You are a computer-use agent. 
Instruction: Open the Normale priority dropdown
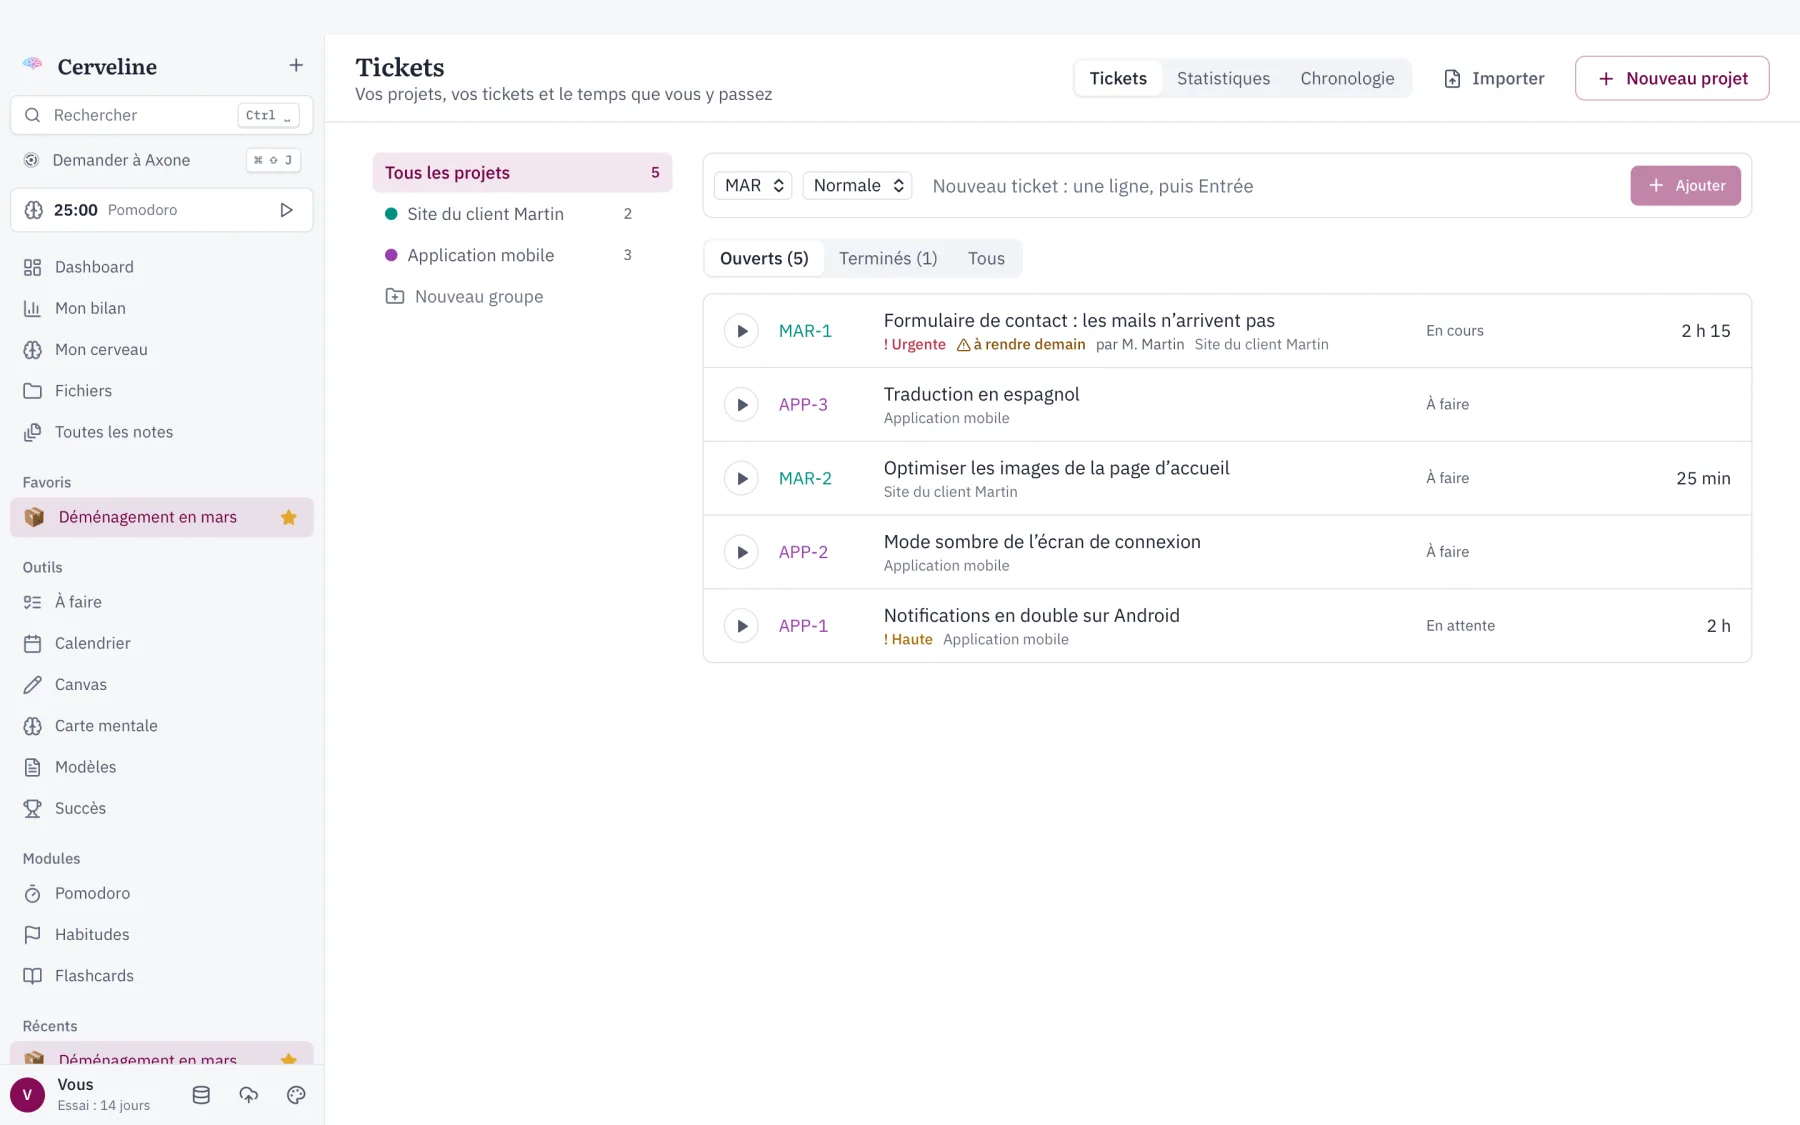(858, 185)
